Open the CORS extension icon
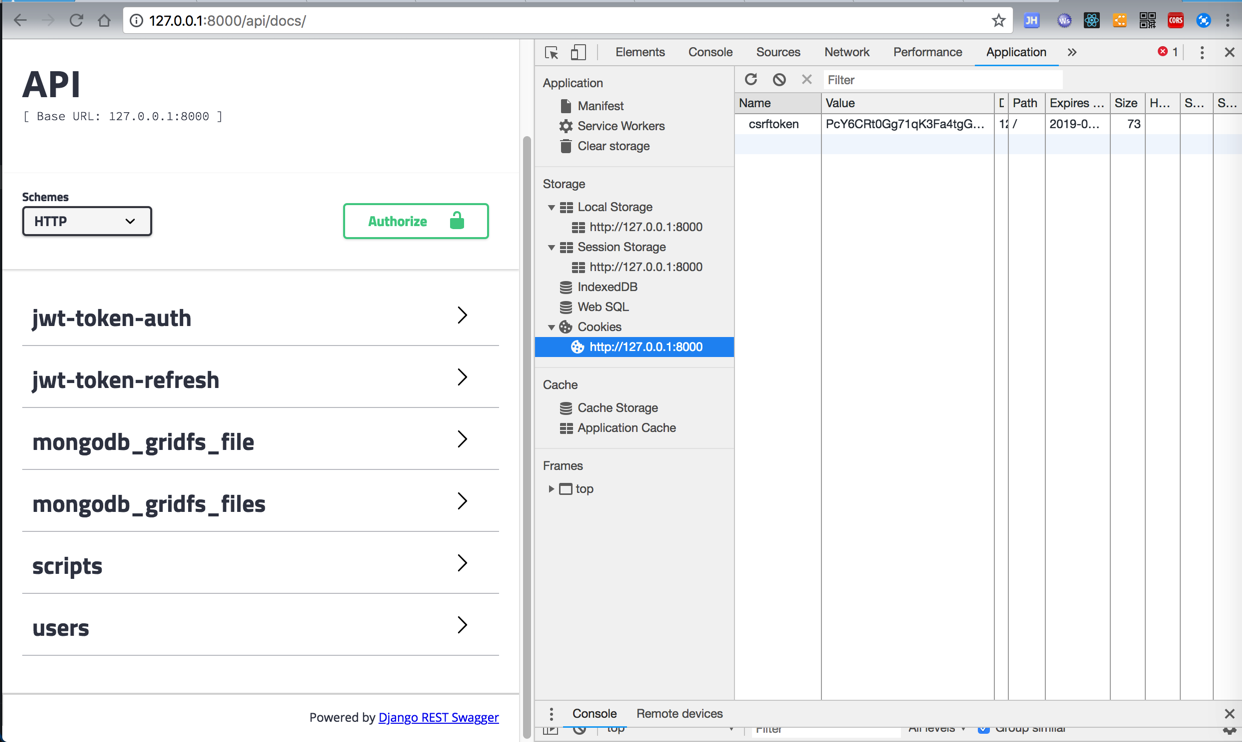 (x=1176, y=20)
